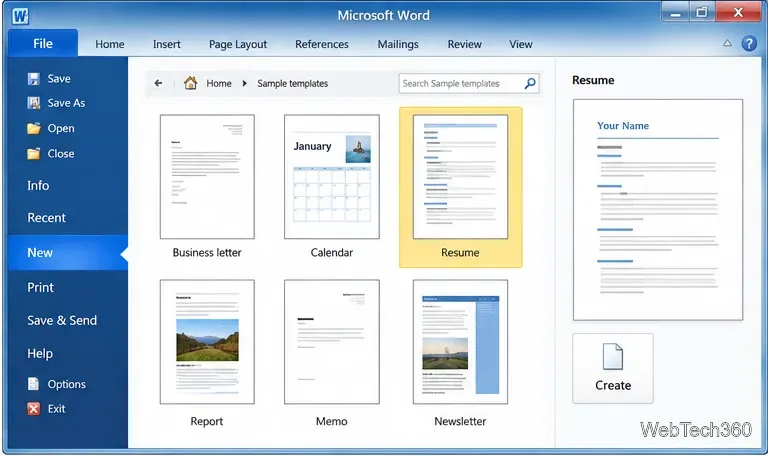The height and width of the screenshot is (456, 768).
Task: Open the Page Layout tab
Action: click(x=238, y=44)
